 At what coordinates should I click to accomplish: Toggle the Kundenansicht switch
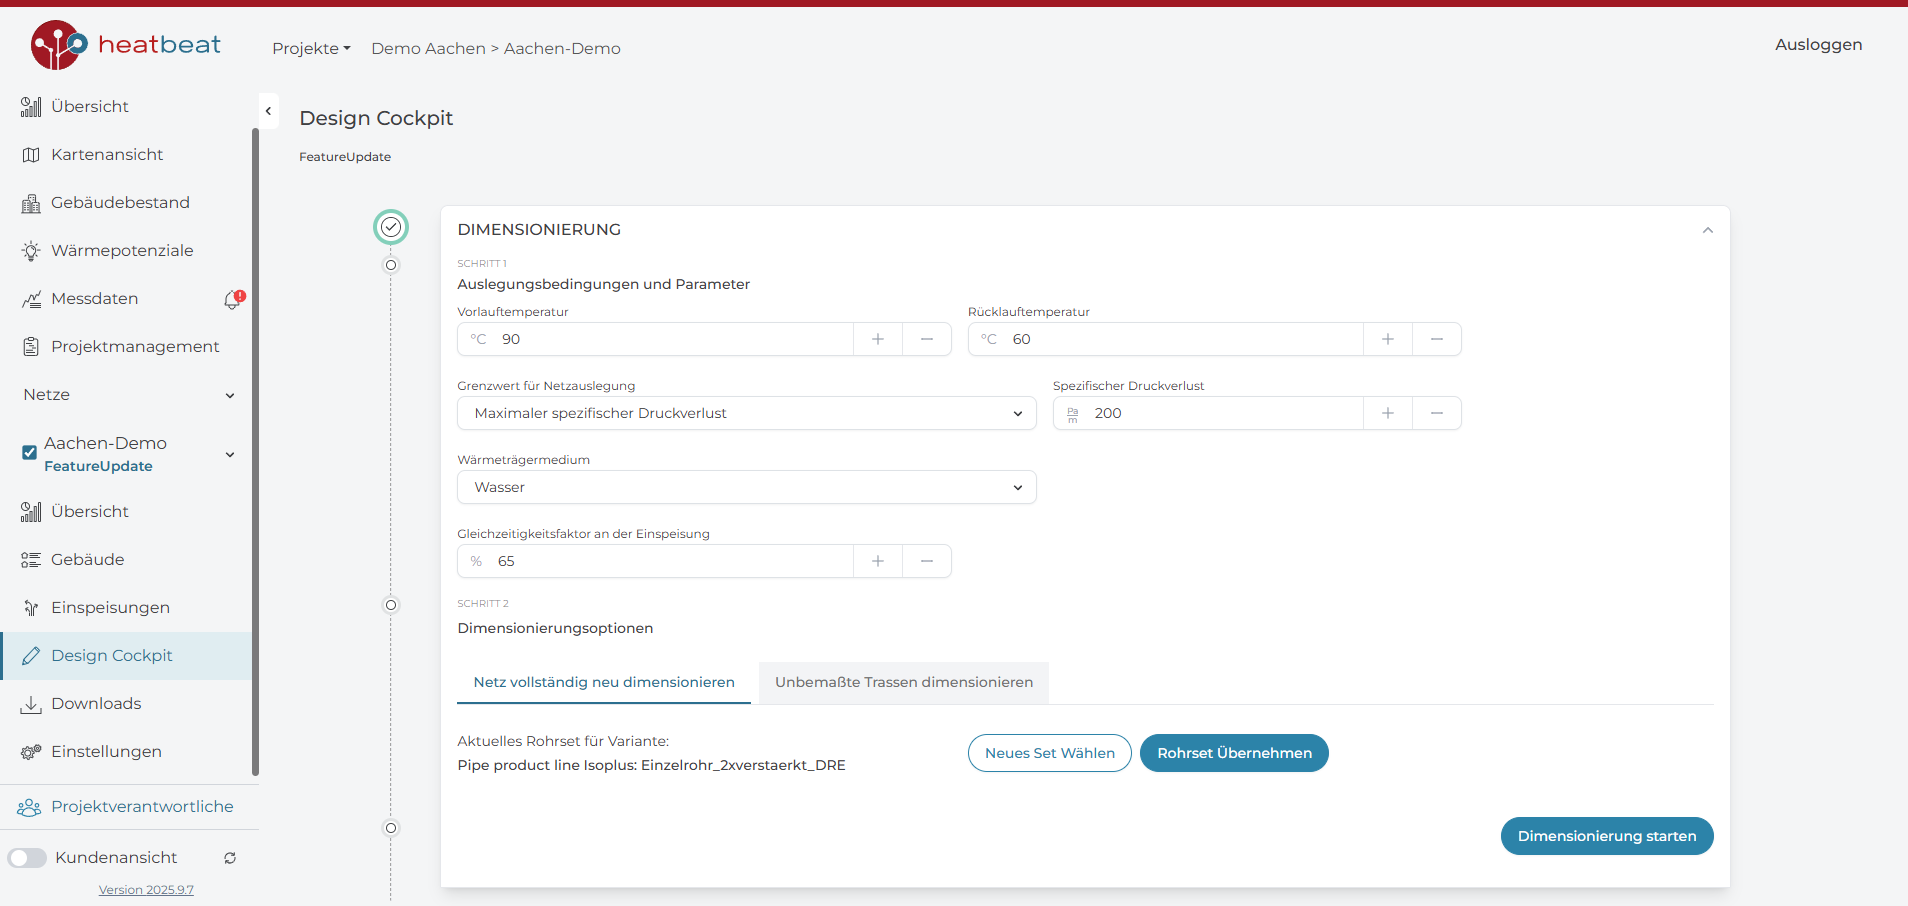tap(28, 858)
